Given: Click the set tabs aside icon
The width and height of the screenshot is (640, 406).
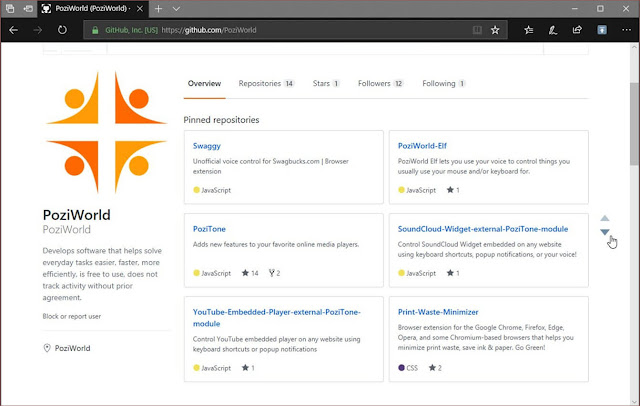Looking at the screenshot, I should 28,8.
